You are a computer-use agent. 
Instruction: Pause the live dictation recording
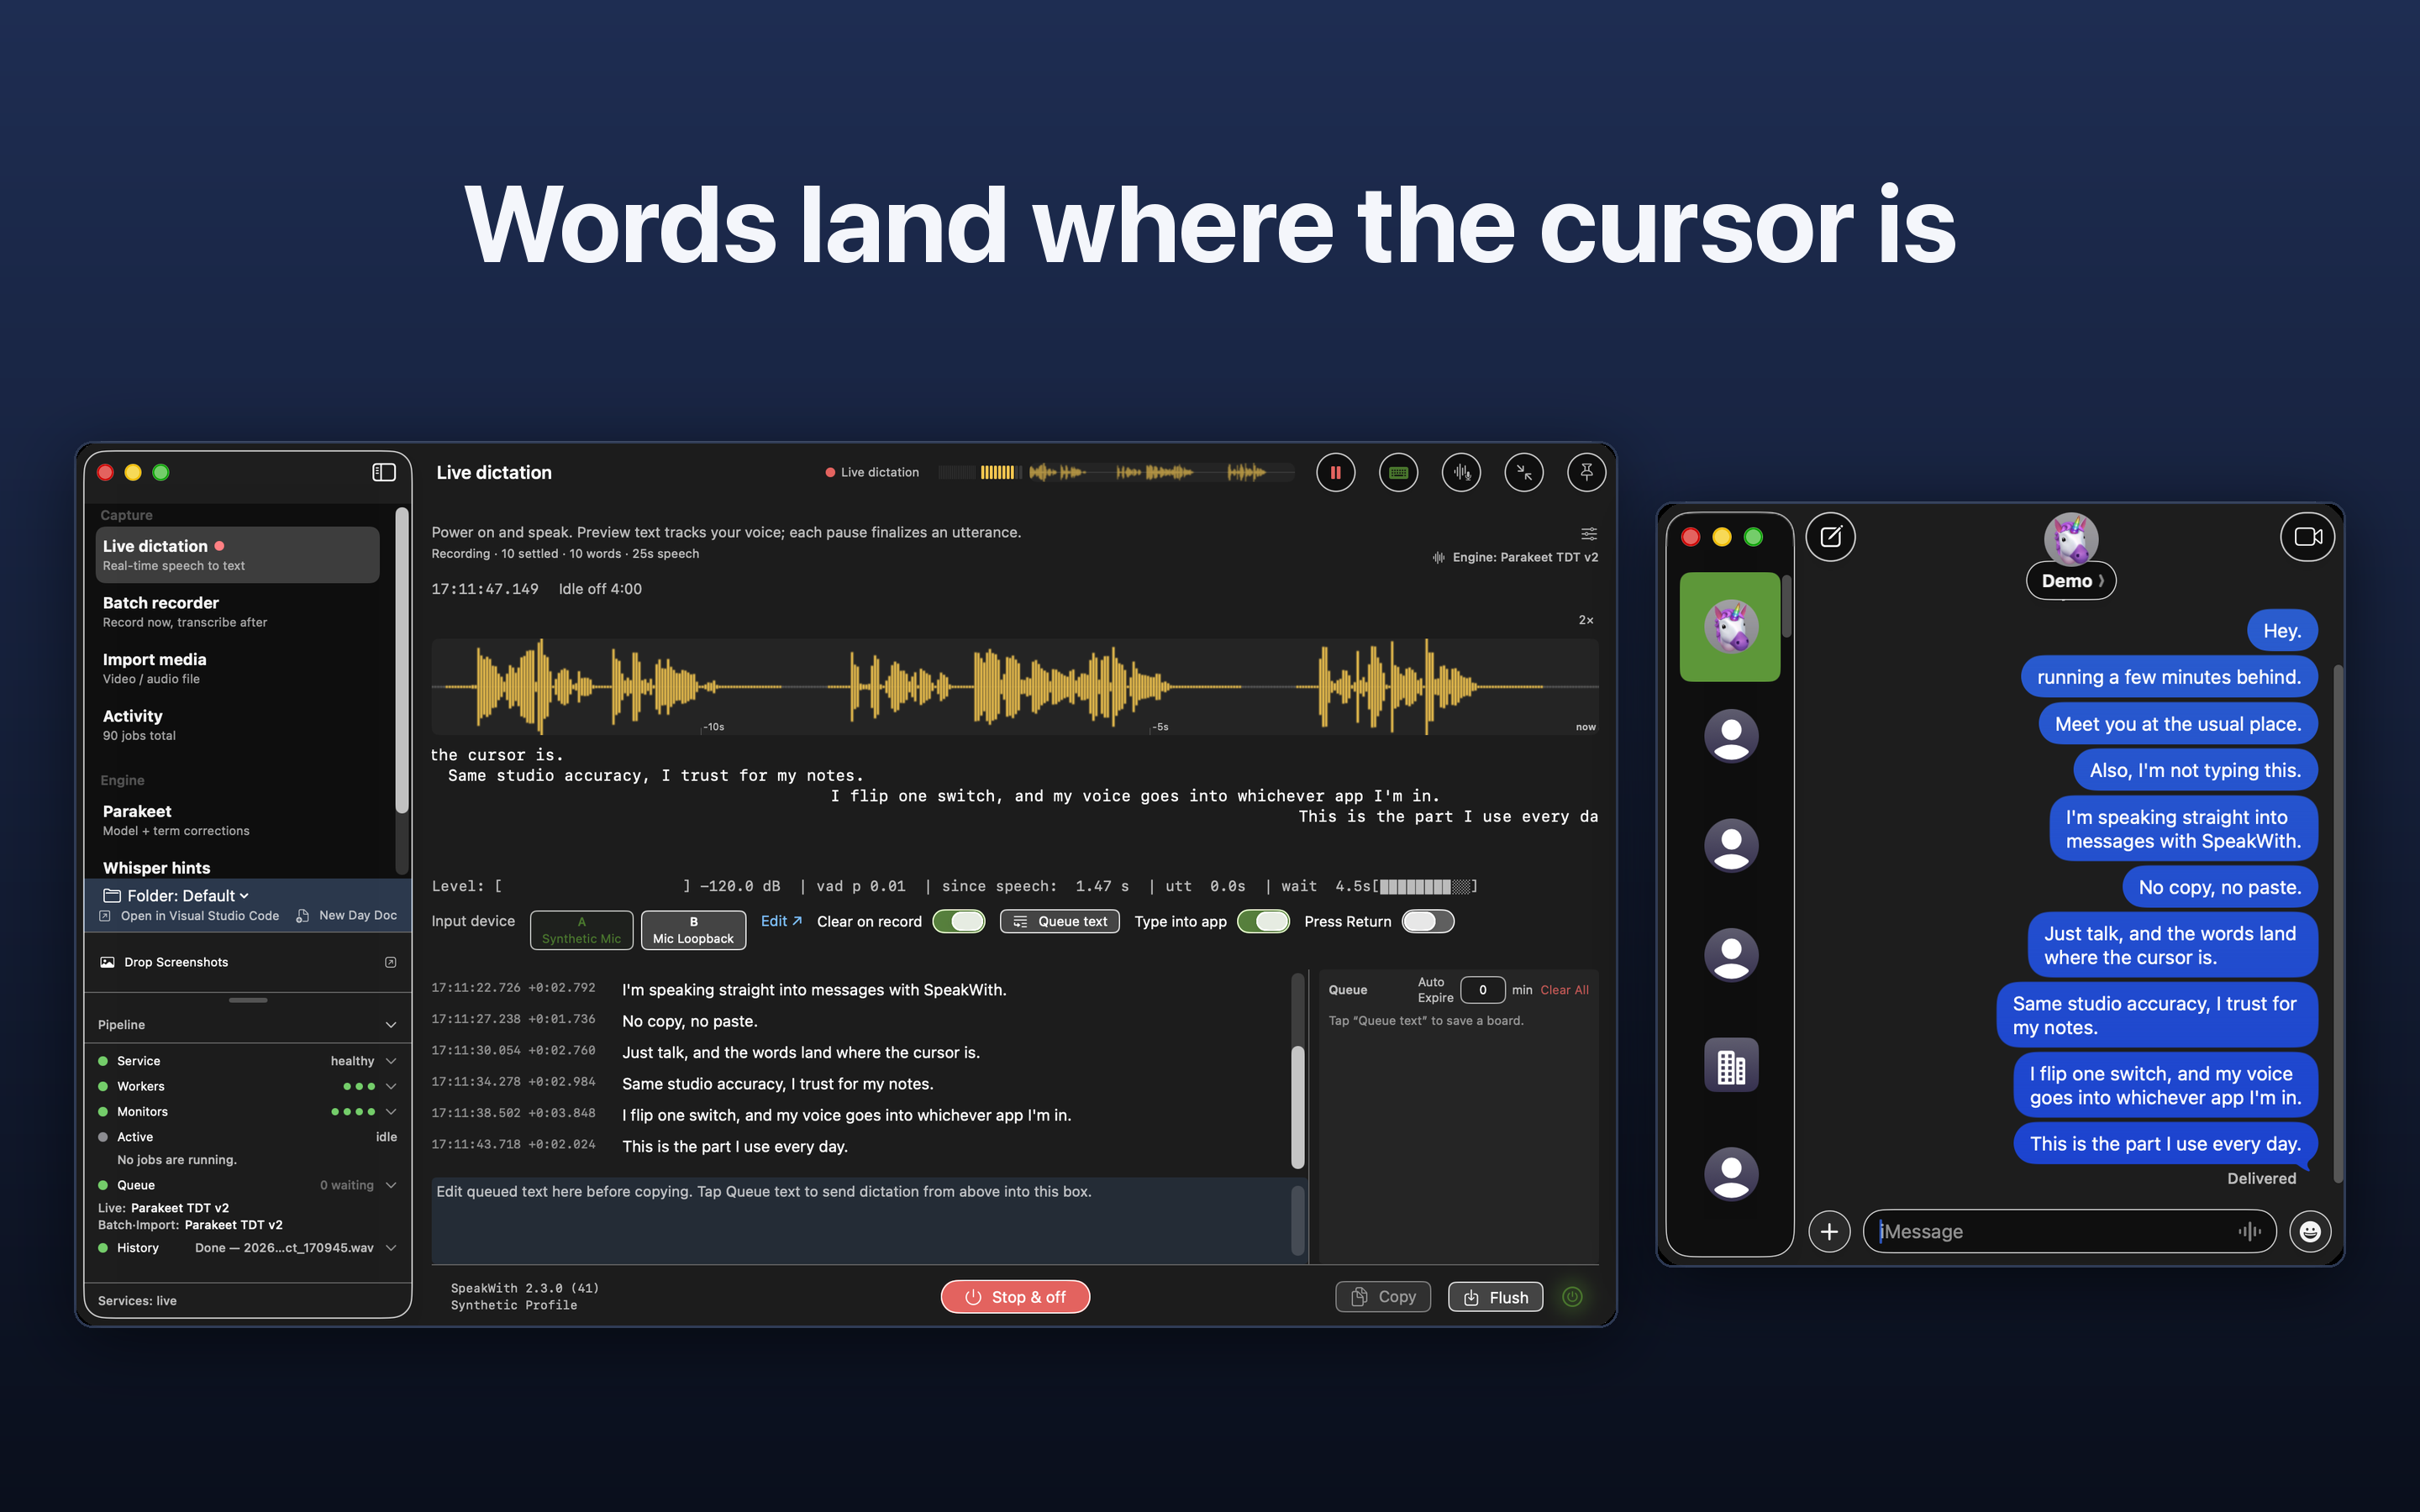click(x=1335, y=472)
